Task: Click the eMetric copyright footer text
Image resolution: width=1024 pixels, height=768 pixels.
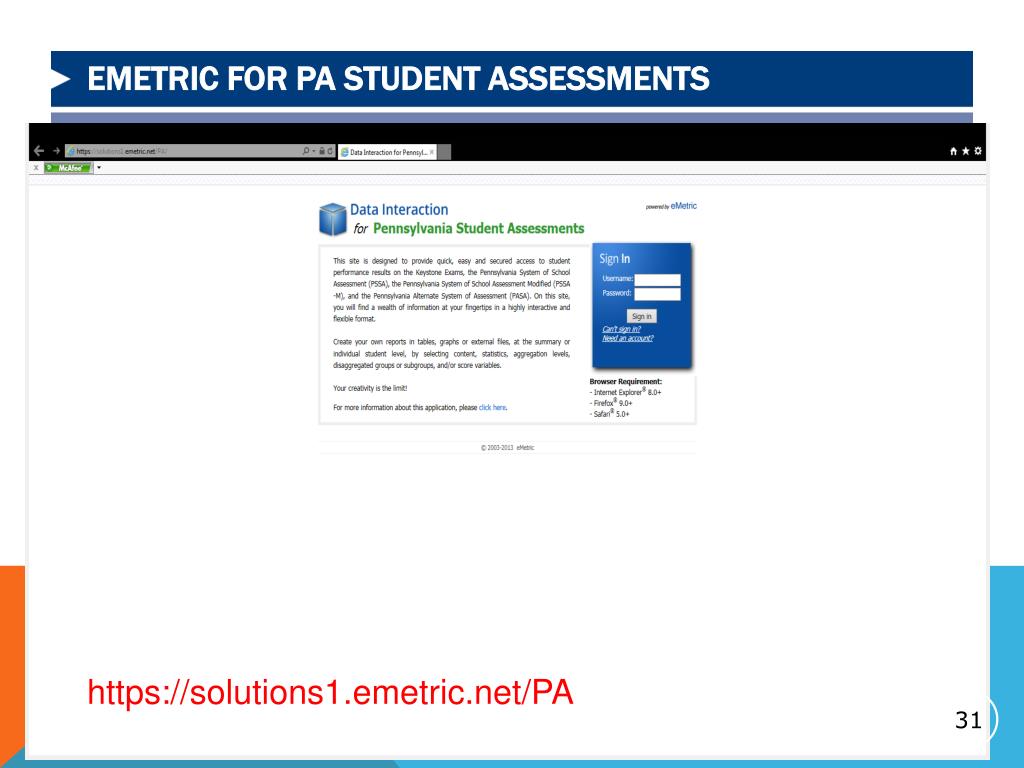Action: [507, 448]
